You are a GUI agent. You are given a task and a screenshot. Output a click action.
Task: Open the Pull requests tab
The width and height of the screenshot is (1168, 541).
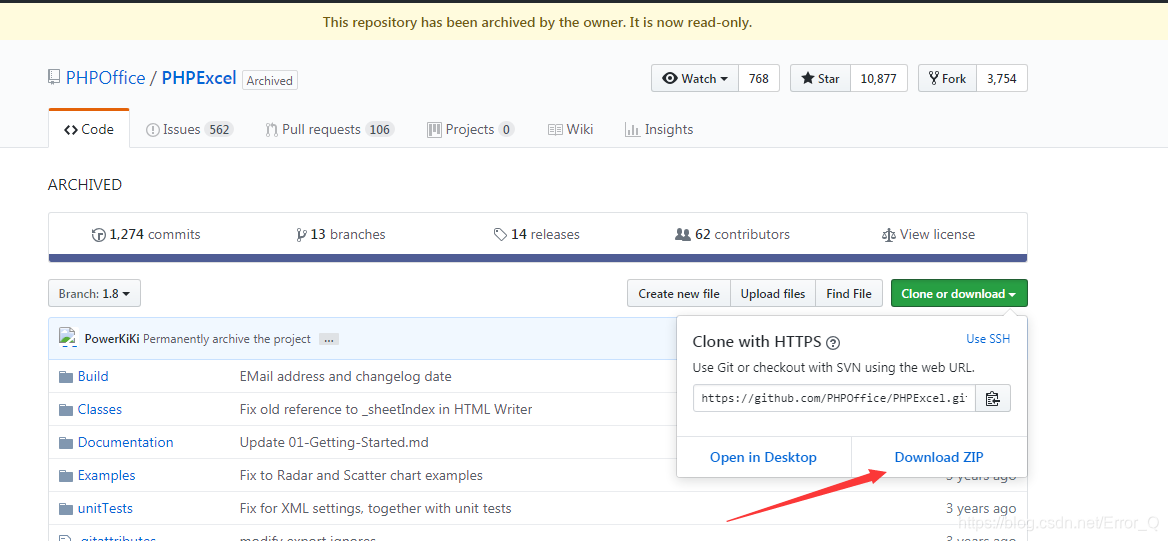click(329, 129)
